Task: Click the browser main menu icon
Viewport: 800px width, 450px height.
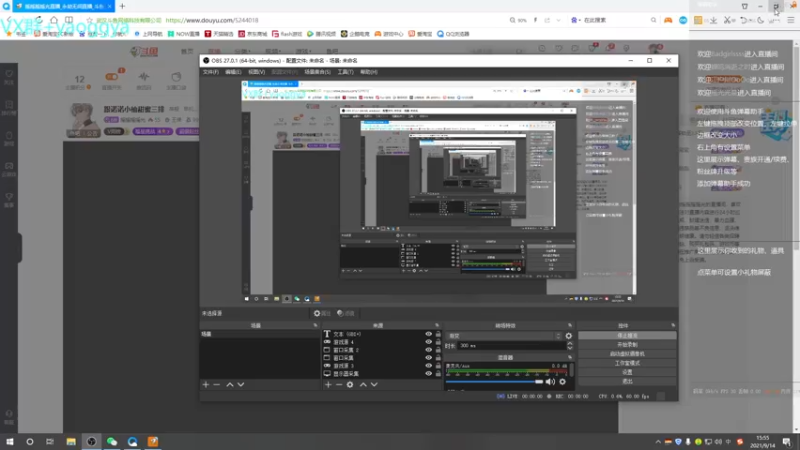Action: tap(791, 20)
